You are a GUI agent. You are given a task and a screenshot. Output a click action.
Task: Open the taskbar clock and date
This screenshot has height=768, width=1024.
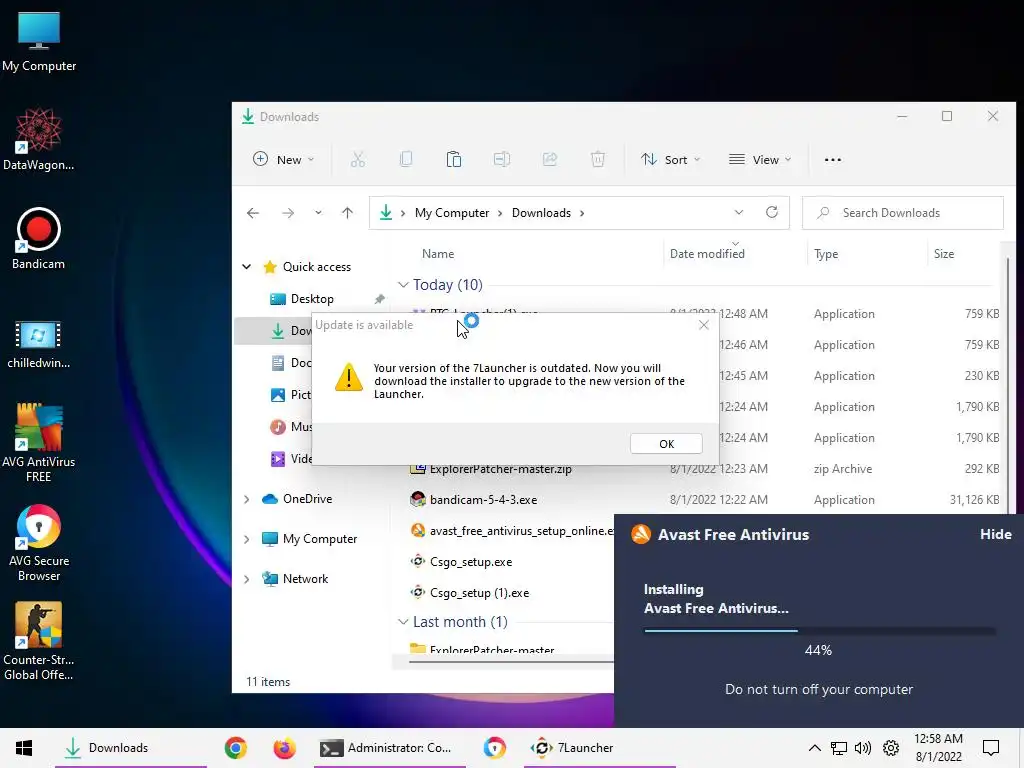point(938,748)
